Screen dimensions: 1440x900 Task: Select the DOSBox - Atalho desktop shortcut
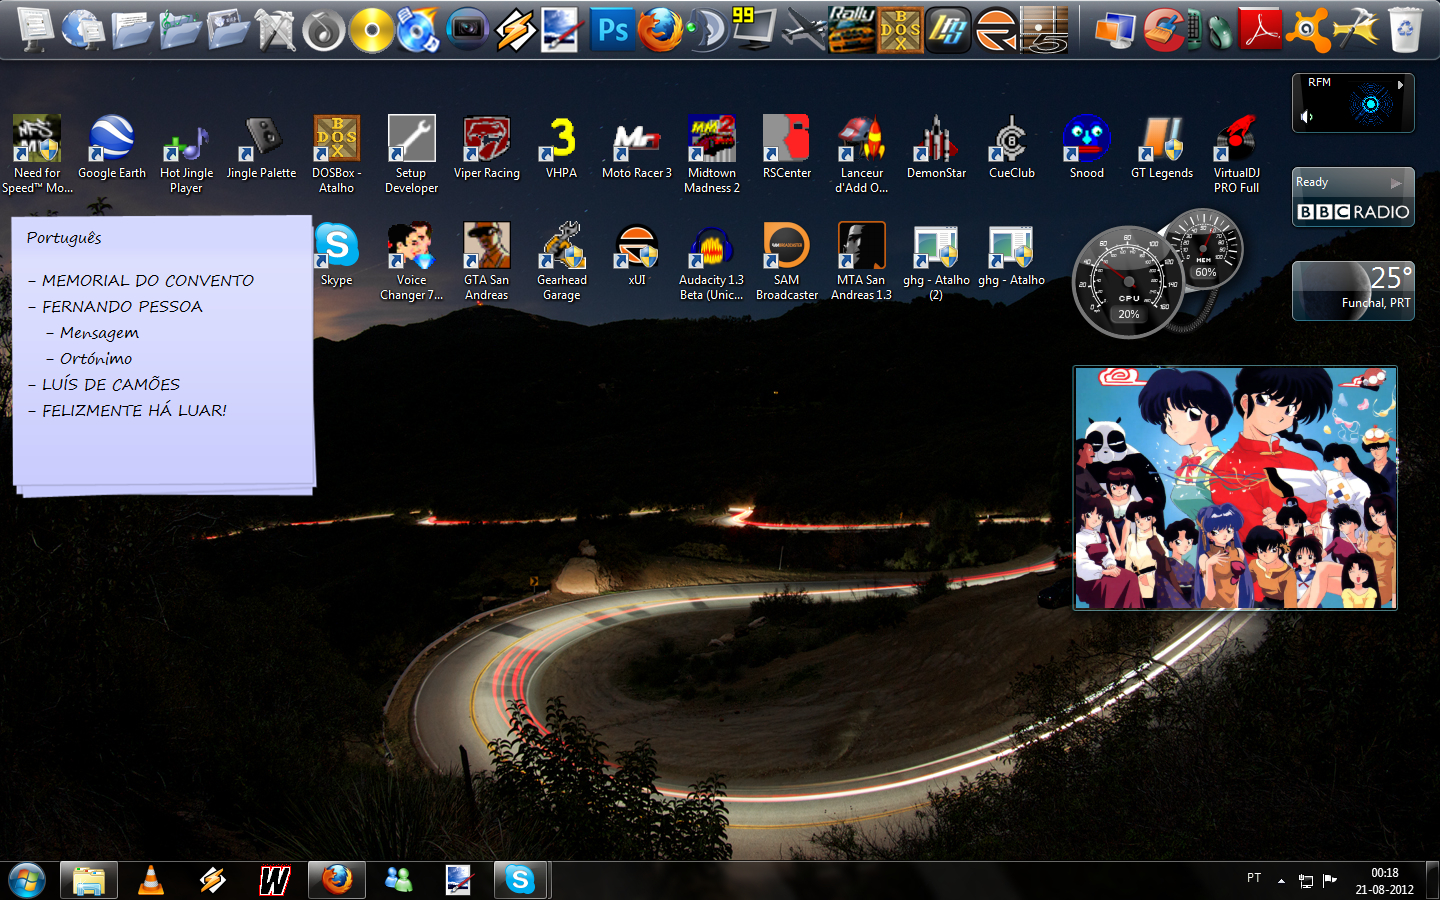click(x=337, y=154)
